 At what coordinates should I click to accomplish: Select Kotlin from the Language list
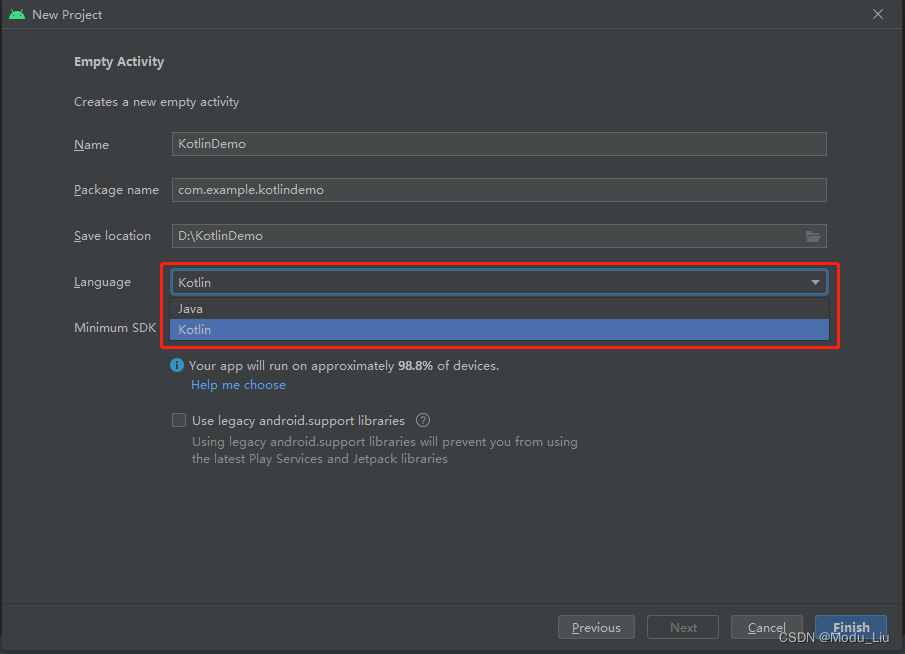click(x=499, y=330)
